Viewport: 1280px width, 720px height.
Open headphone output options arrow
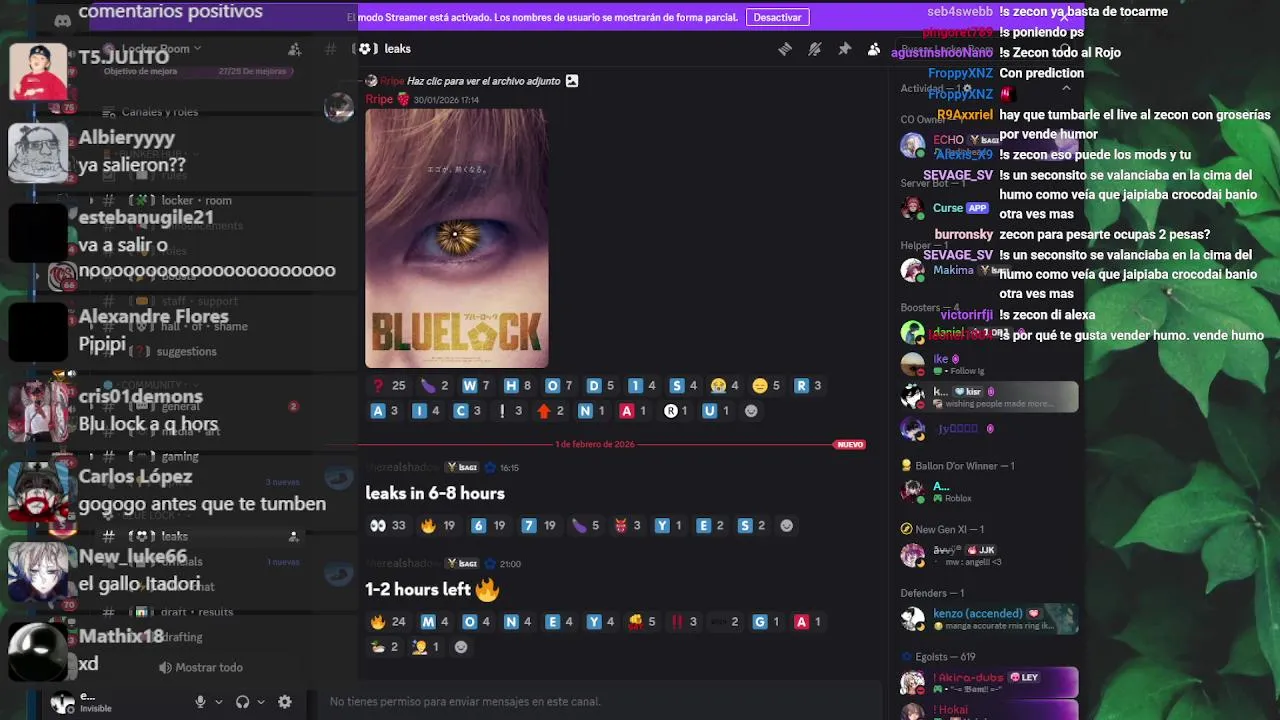coord(260,702)
